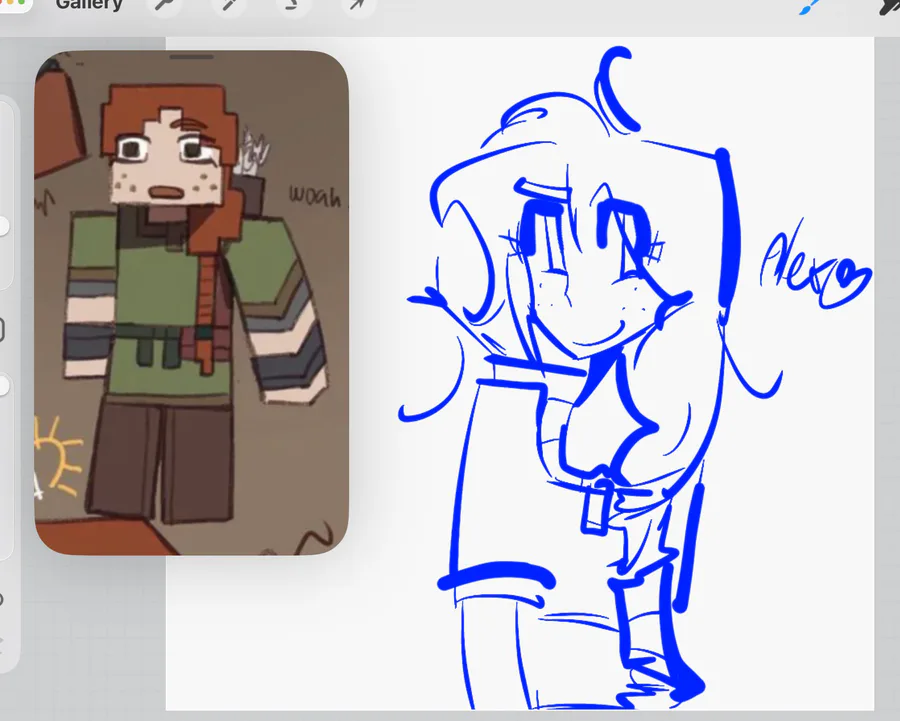Grab the Reference window top handle bar
Screen dimensions: 900x721
192,57
